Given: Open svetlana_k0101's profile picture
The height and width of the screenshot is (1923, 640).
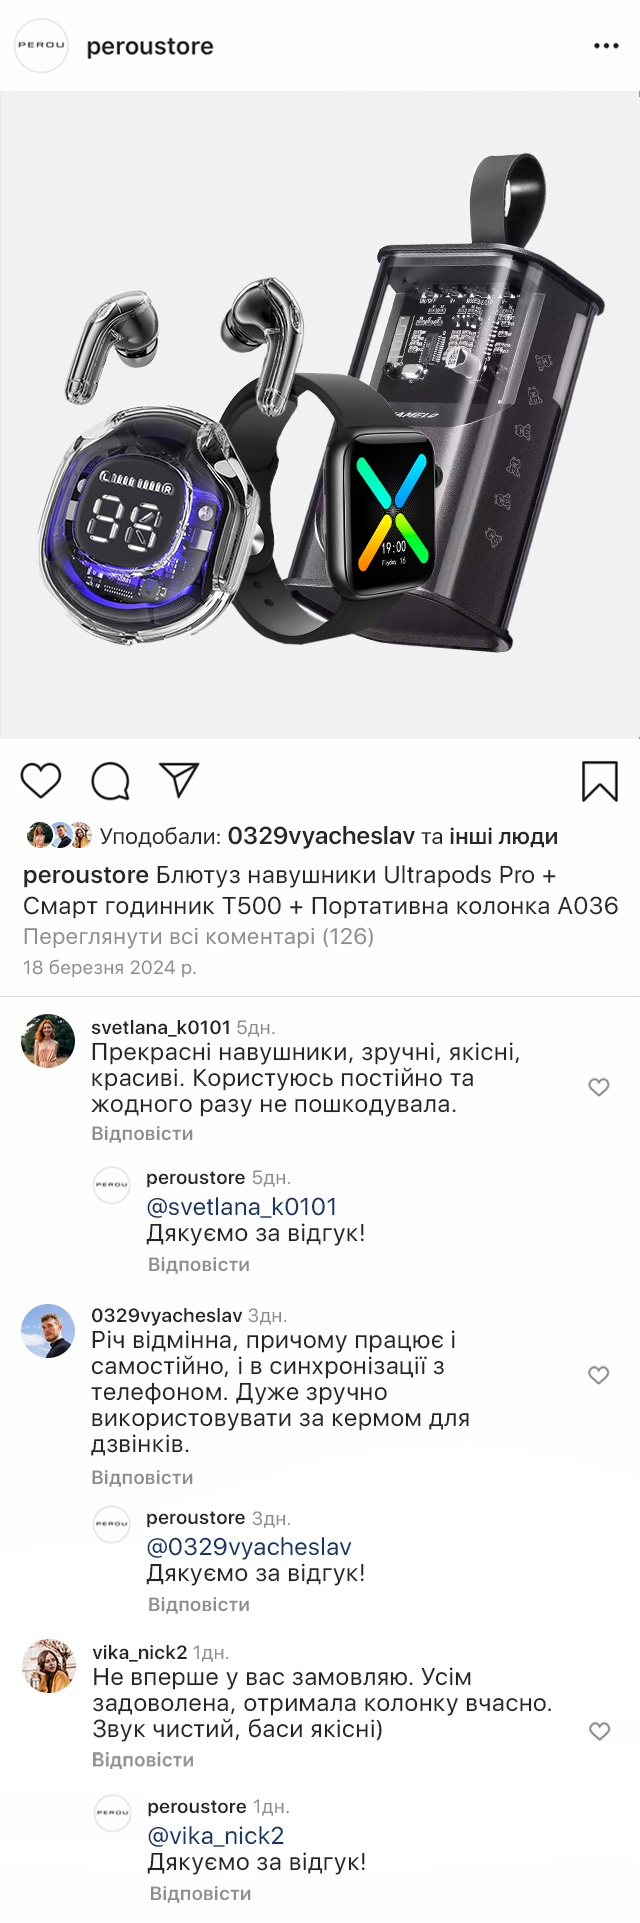Looking at the screenshot, I should pyautogui.click(x=48, y=1041).
